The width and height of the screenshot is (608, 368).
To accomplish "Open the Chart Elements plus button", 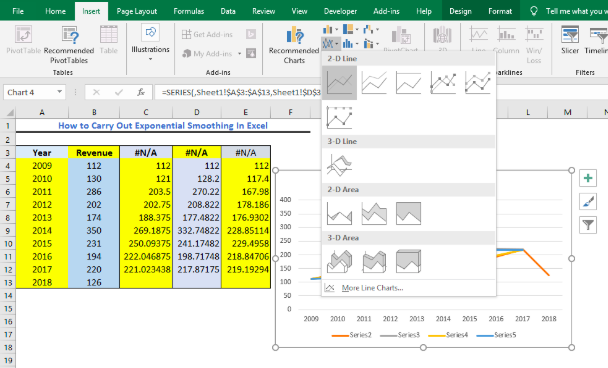I will [x=588, y=178].
